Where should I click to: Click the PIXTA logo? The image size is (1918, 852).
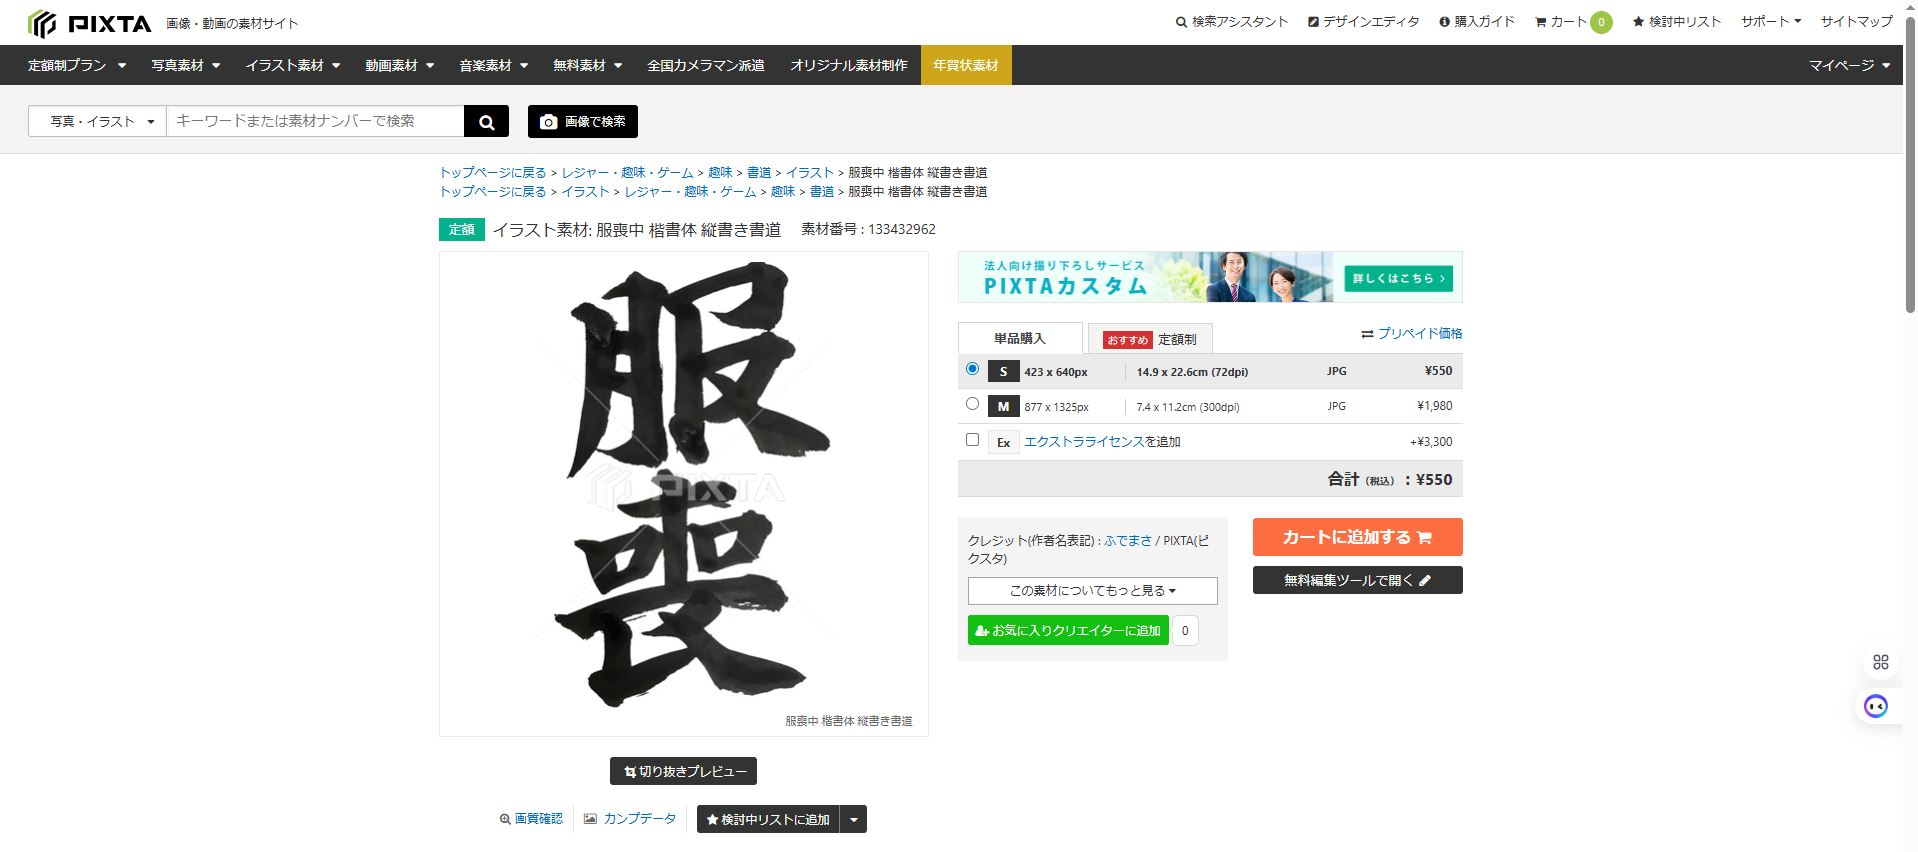pyautogui.click(x=90, y=23)
